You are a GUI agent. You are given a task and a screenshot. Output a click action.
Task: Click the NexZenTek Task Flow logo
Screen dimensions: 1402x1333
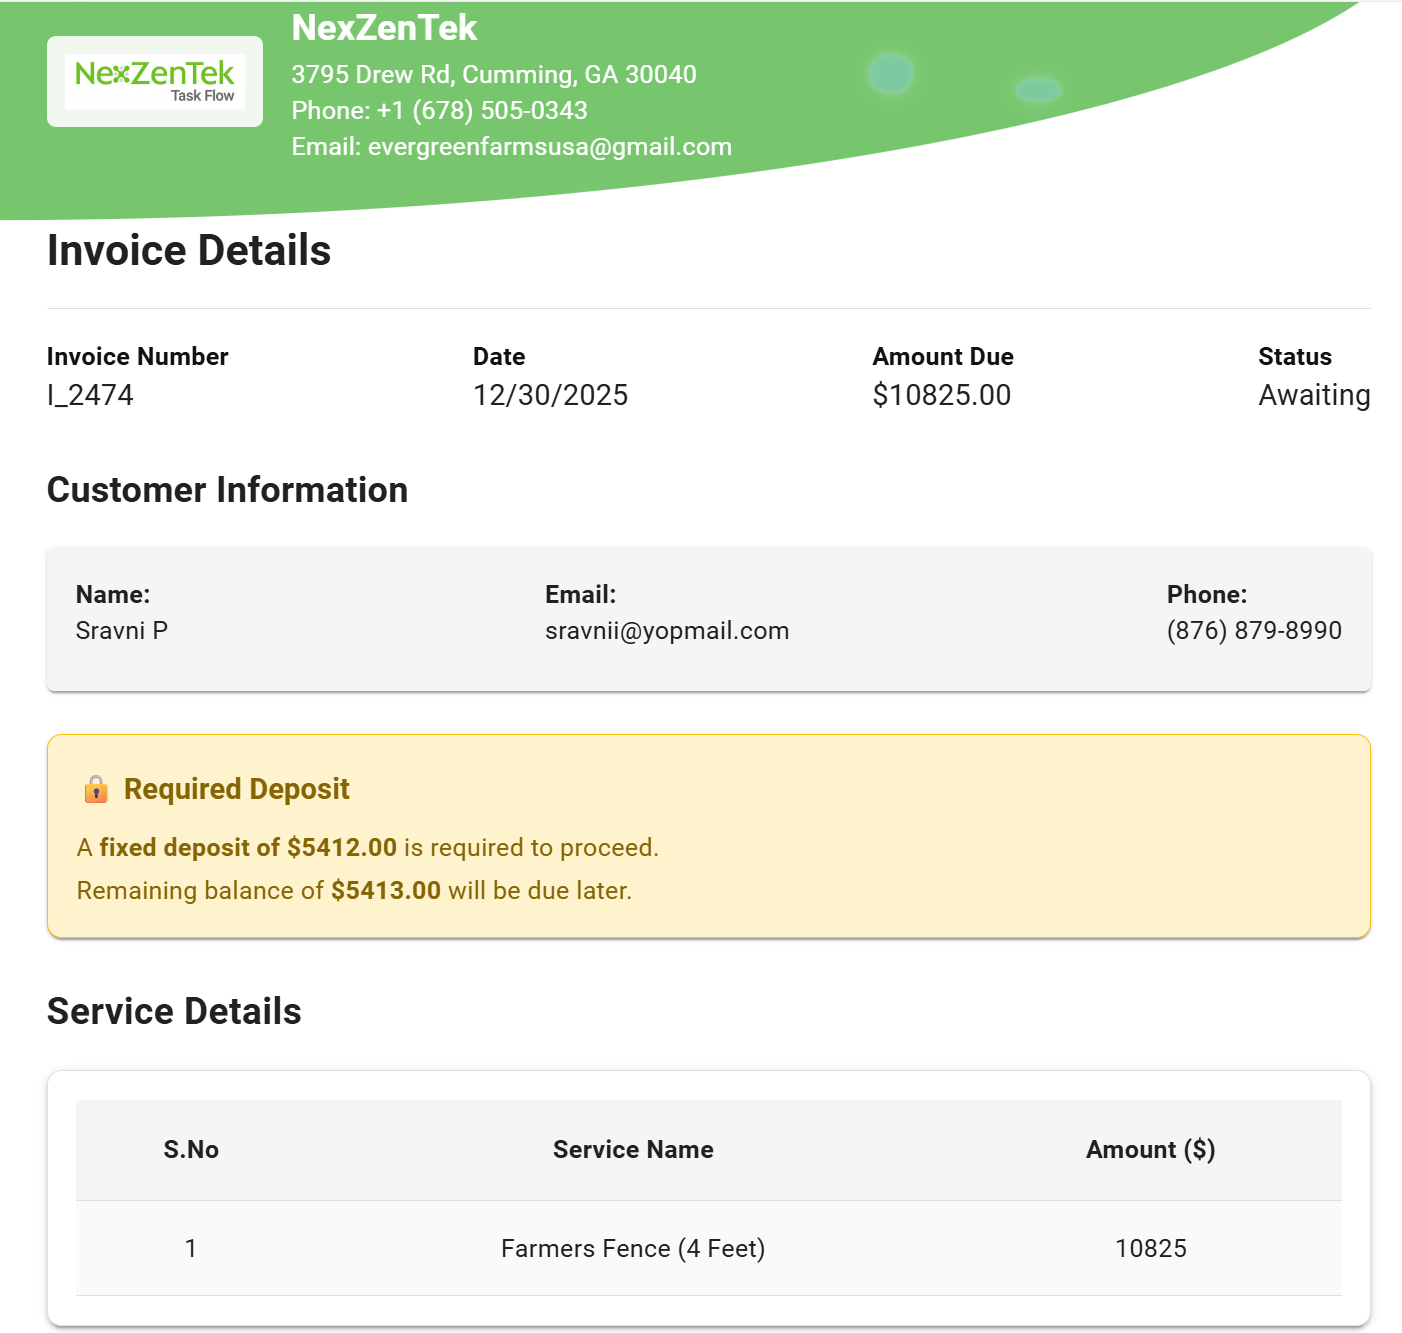[x=155, y=82]
